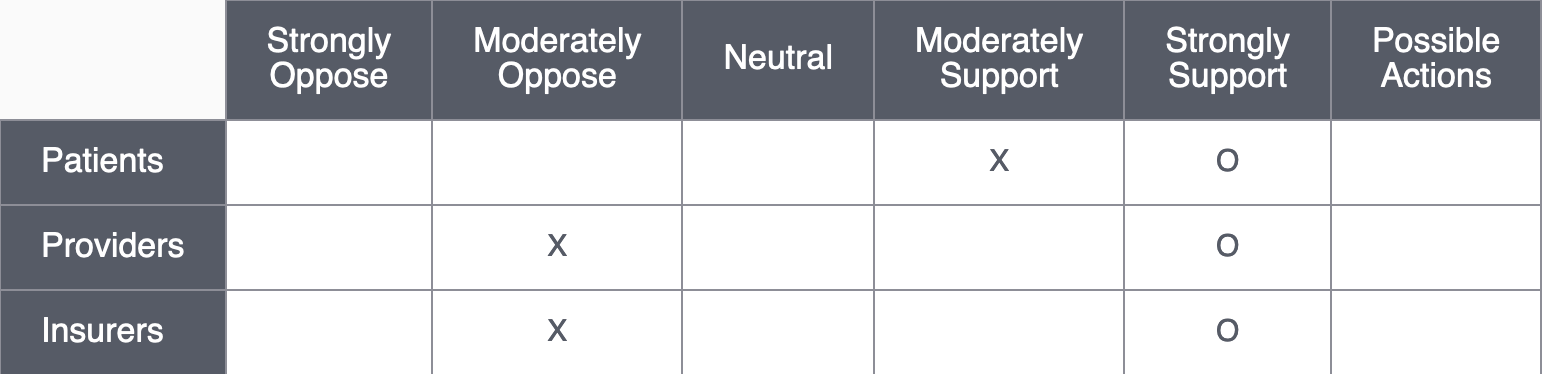1542x374 pixels.
Task: Click the X in the Insurers row
Action: coord(557,331)
